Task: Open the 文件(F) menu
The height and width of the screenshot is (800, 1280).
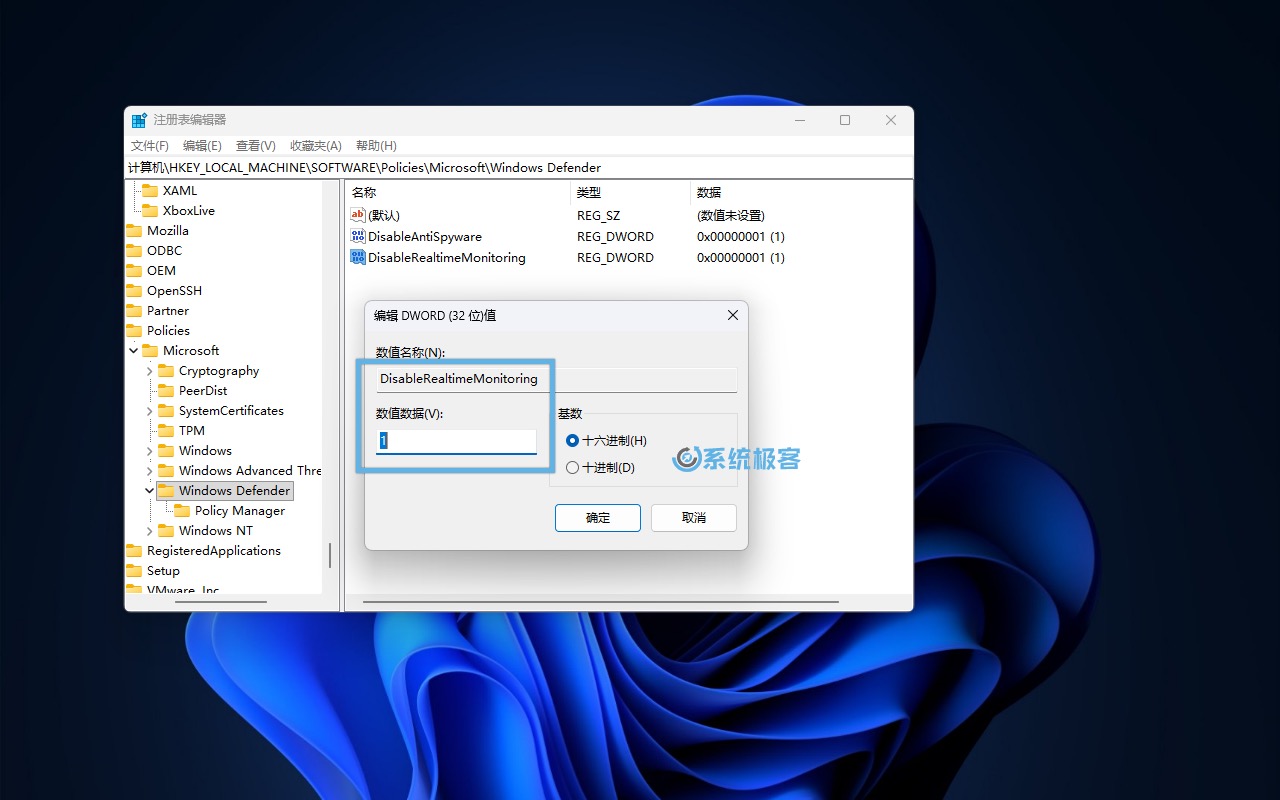Action: (150, 146)
